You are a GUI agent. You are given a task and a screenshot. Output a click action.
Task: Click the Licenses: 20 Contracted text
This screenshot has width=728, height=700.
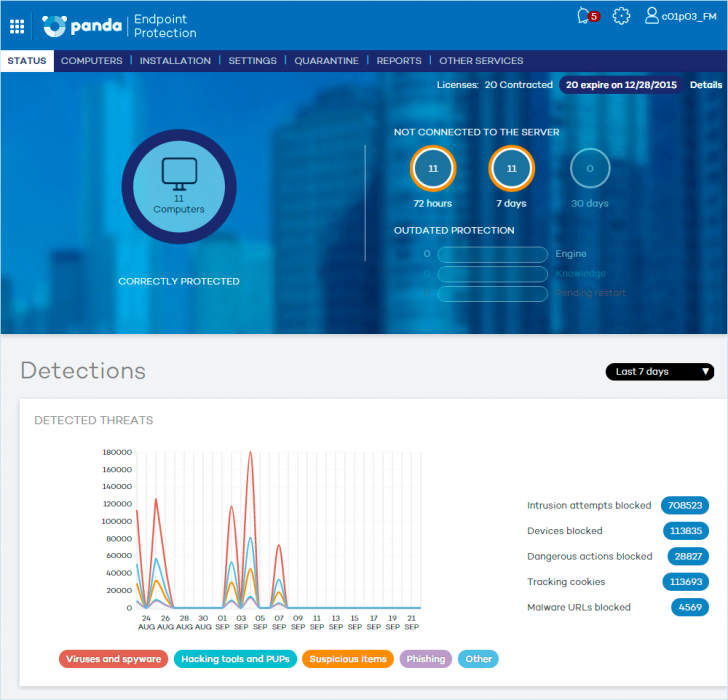pyautogui.click(x=494, y=85)
